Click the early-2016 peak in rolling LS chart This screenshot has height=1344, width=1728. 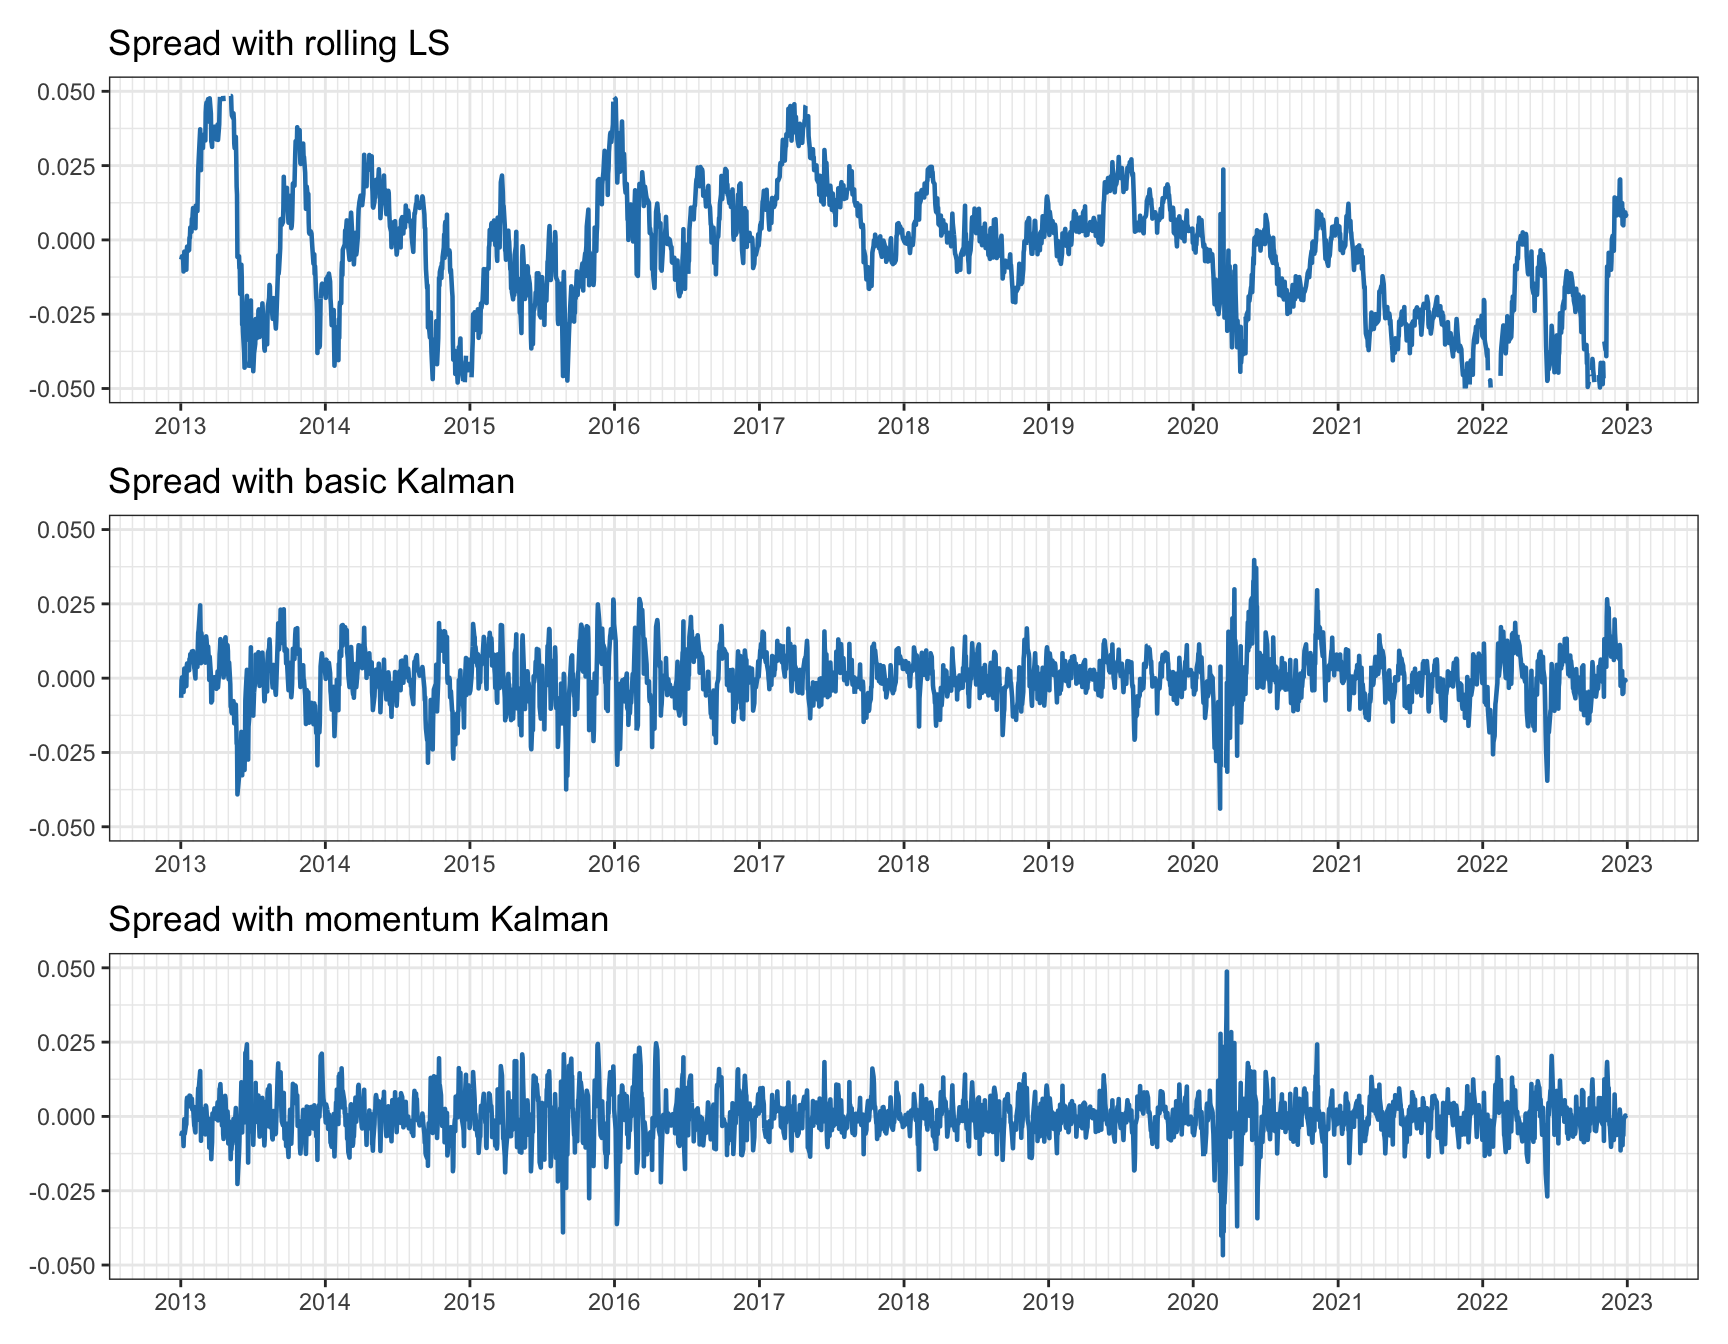point(615,100)
